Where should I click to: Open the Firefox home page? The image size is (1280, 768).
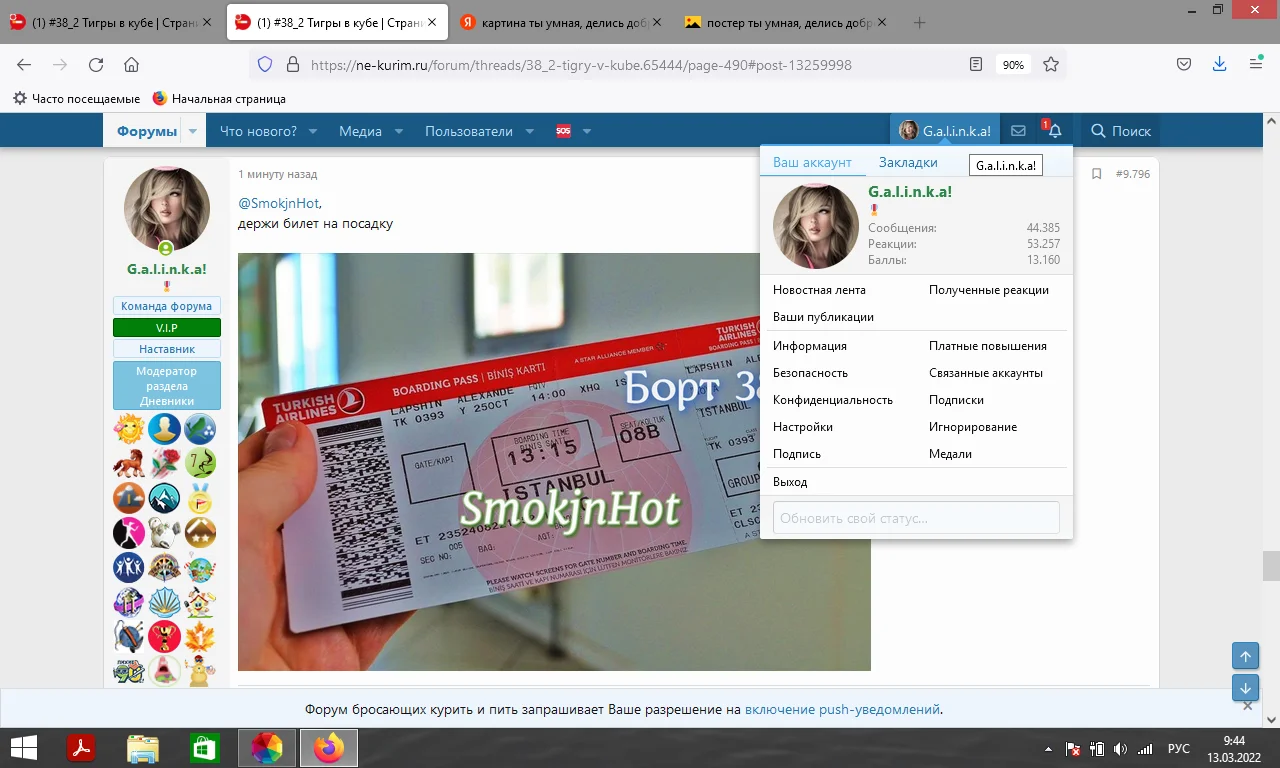tap(131, 64)
